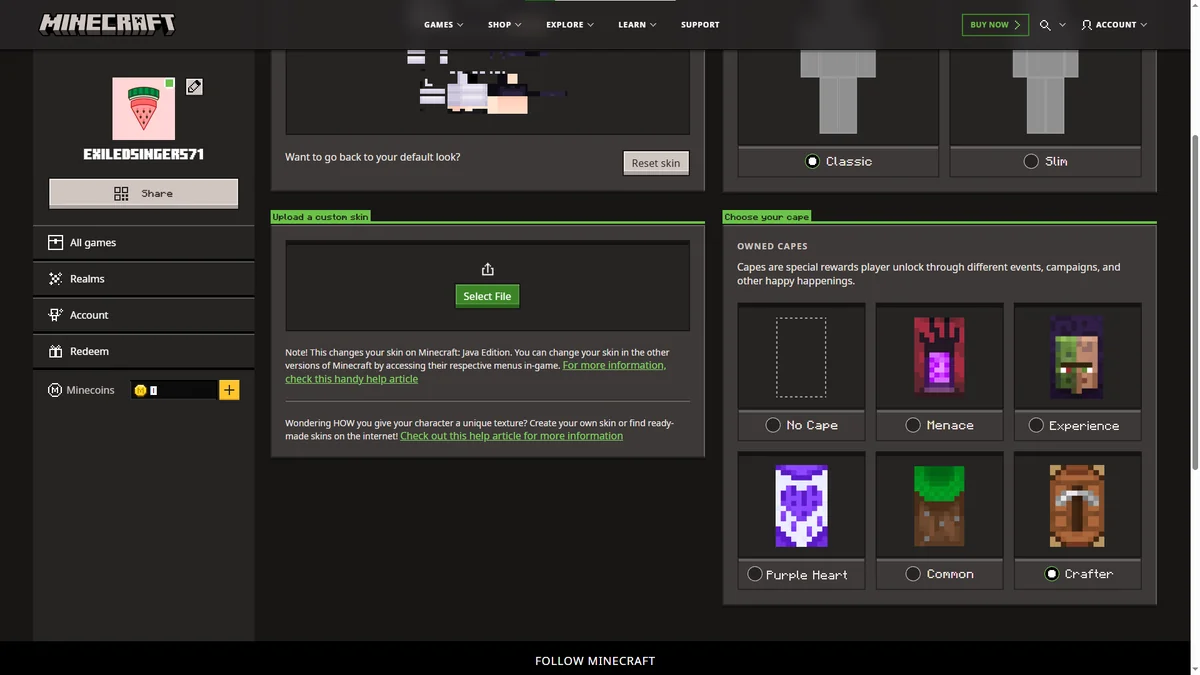
Task: Expand the Explore dropdown menu
Action: [x=570, y=25]
